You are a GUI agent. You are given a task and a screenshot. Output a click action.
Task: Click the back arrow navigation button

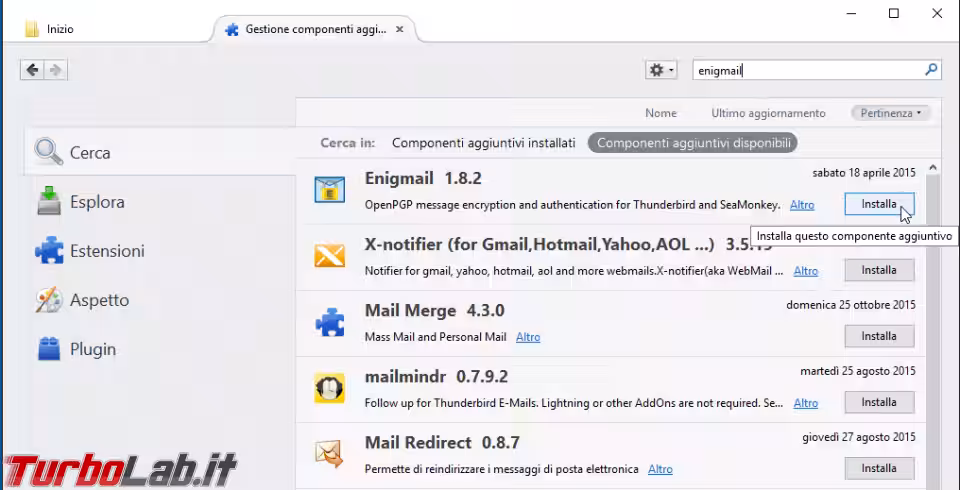(32, 70)
